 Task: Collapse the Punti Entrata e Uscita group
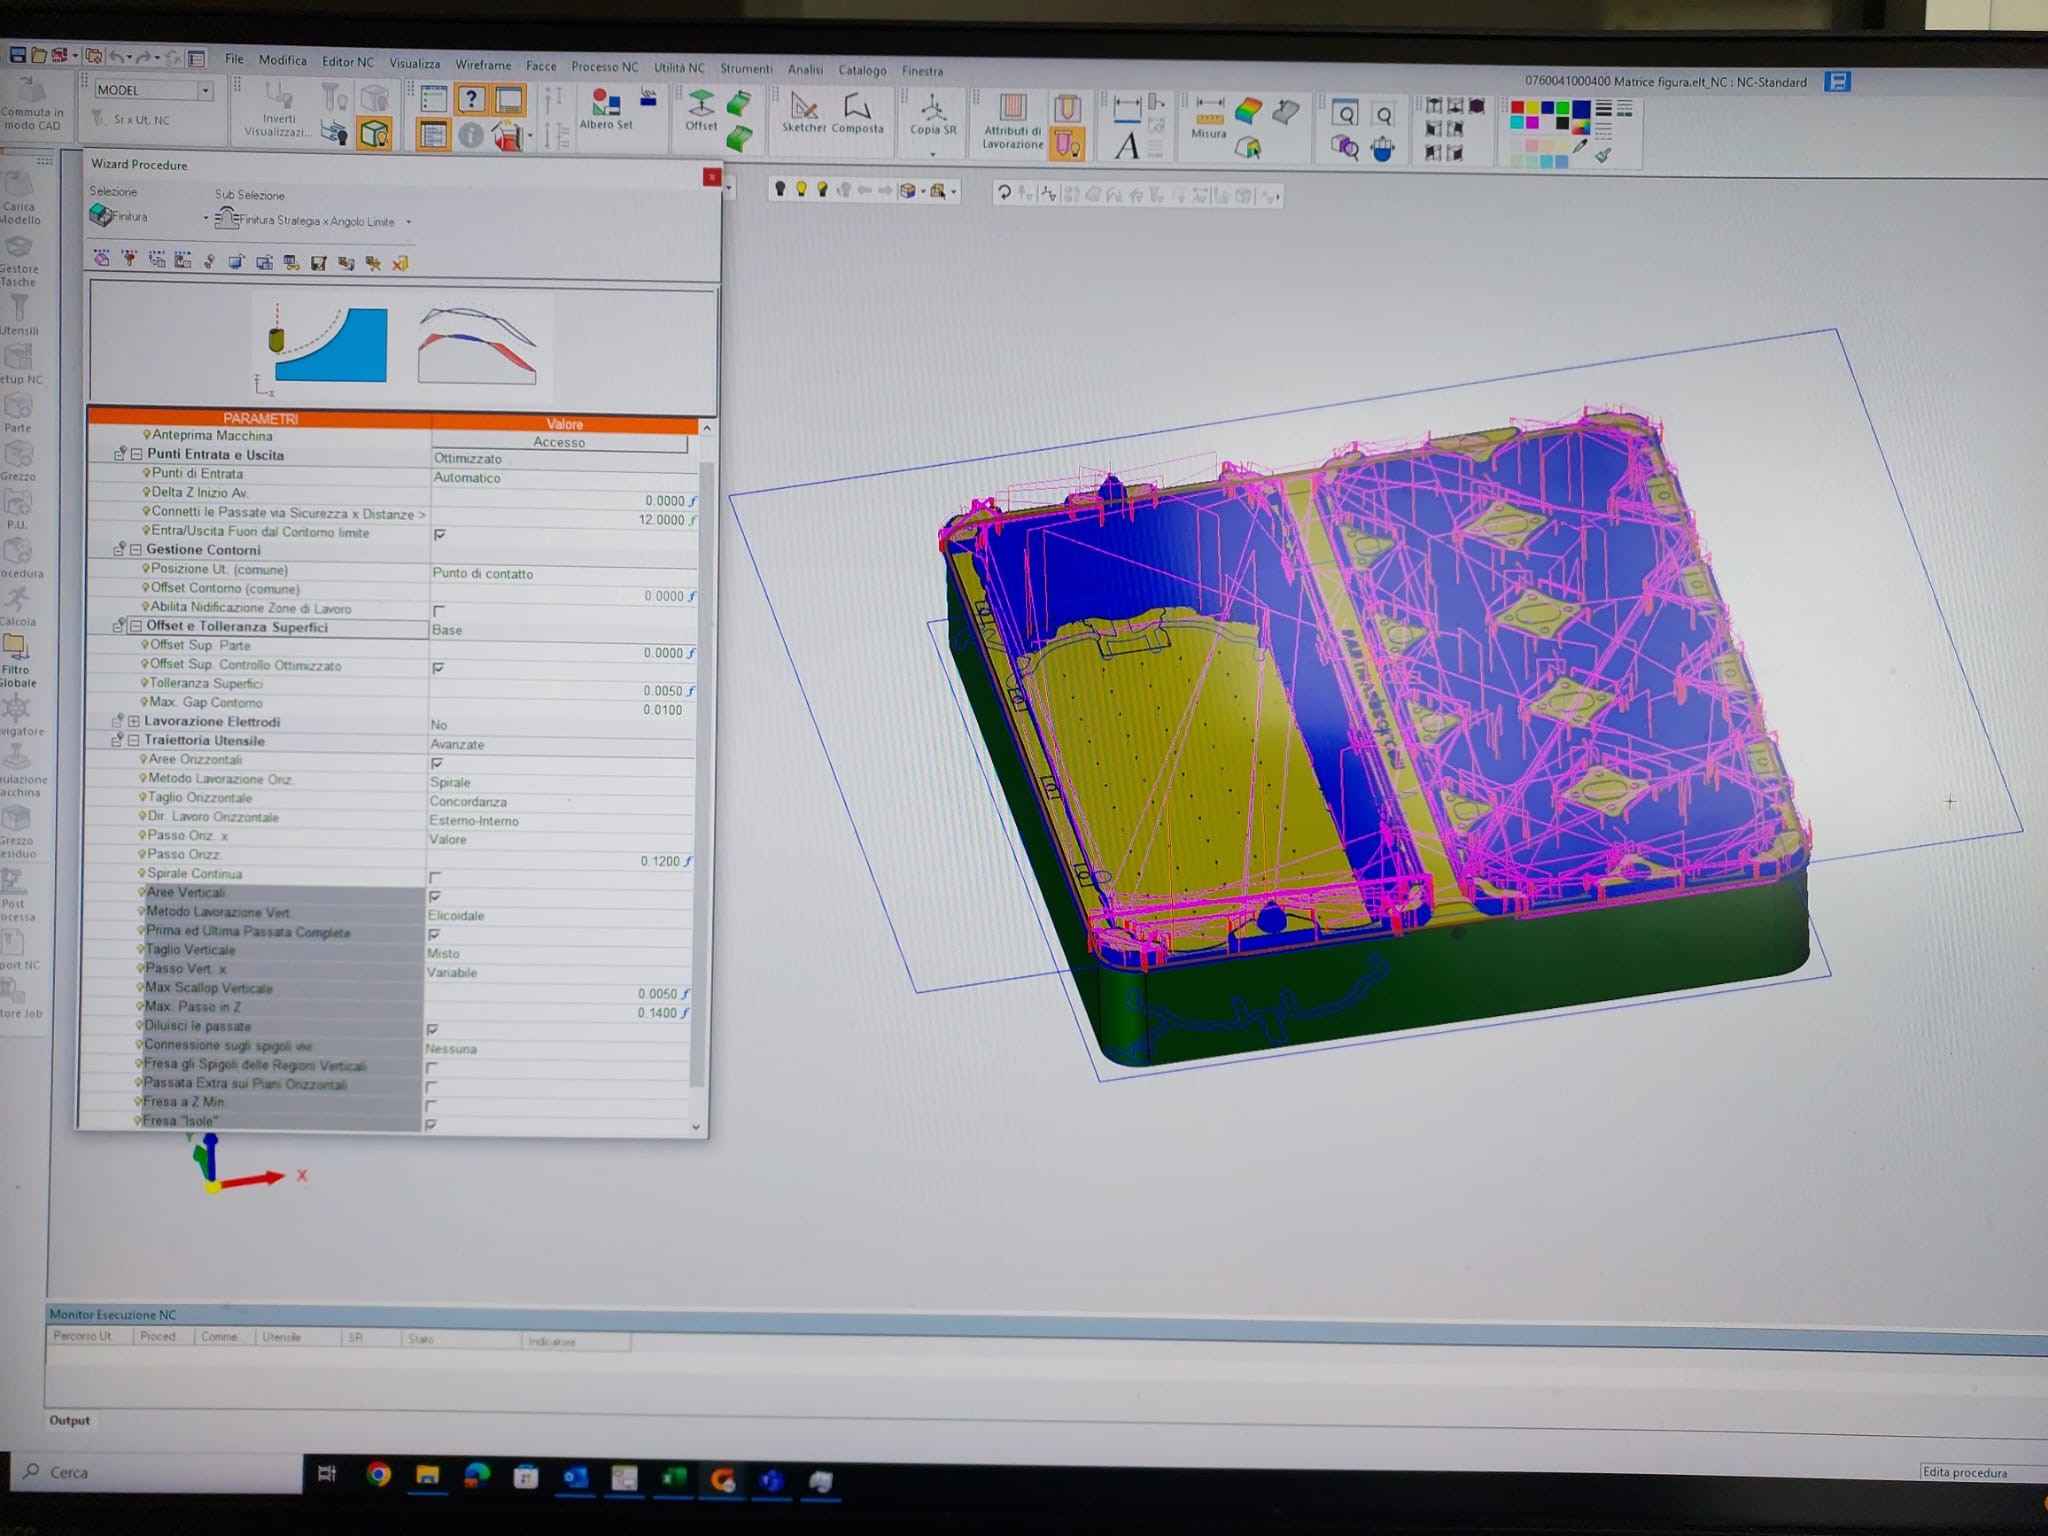(137, 454)
